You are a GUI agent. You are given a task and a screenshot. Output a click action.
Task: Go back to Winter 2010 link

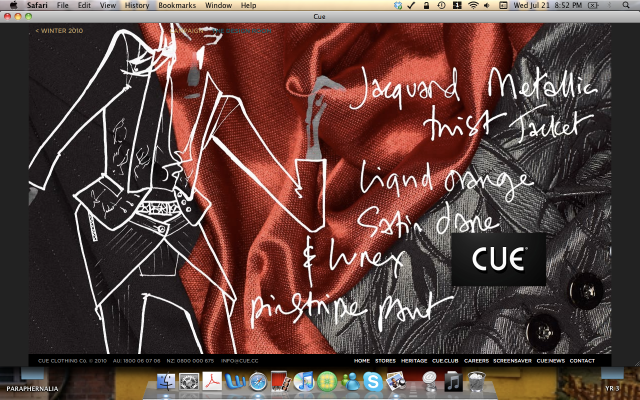[59, 31]
